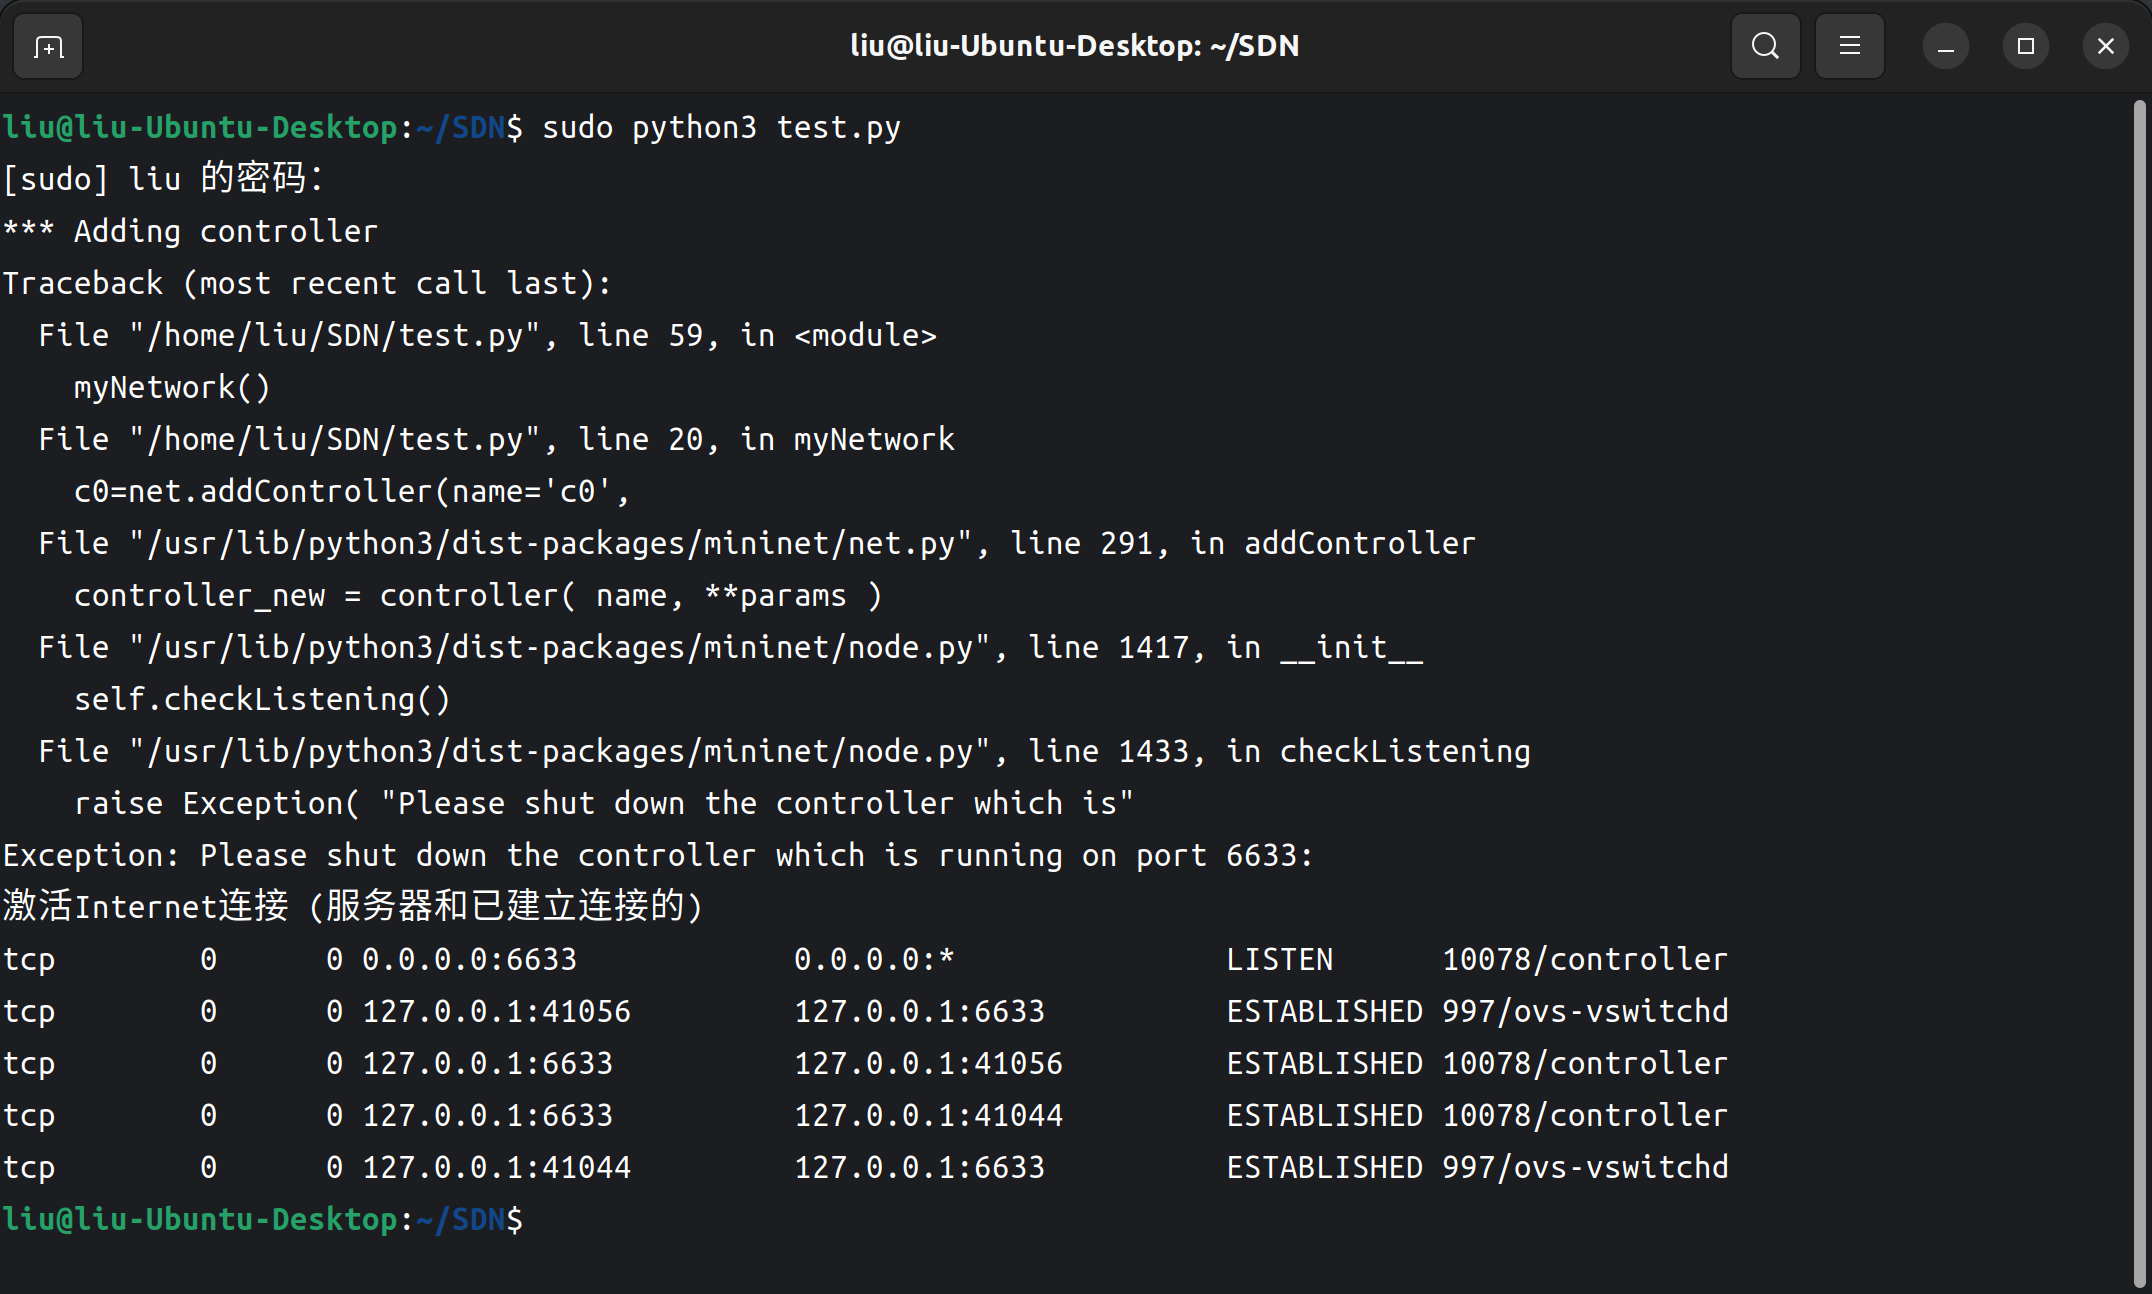This screenshot has width=2152, height=1294.
Task: Click the 'line 59, in <module>' line
Action: tap(487, 336)
